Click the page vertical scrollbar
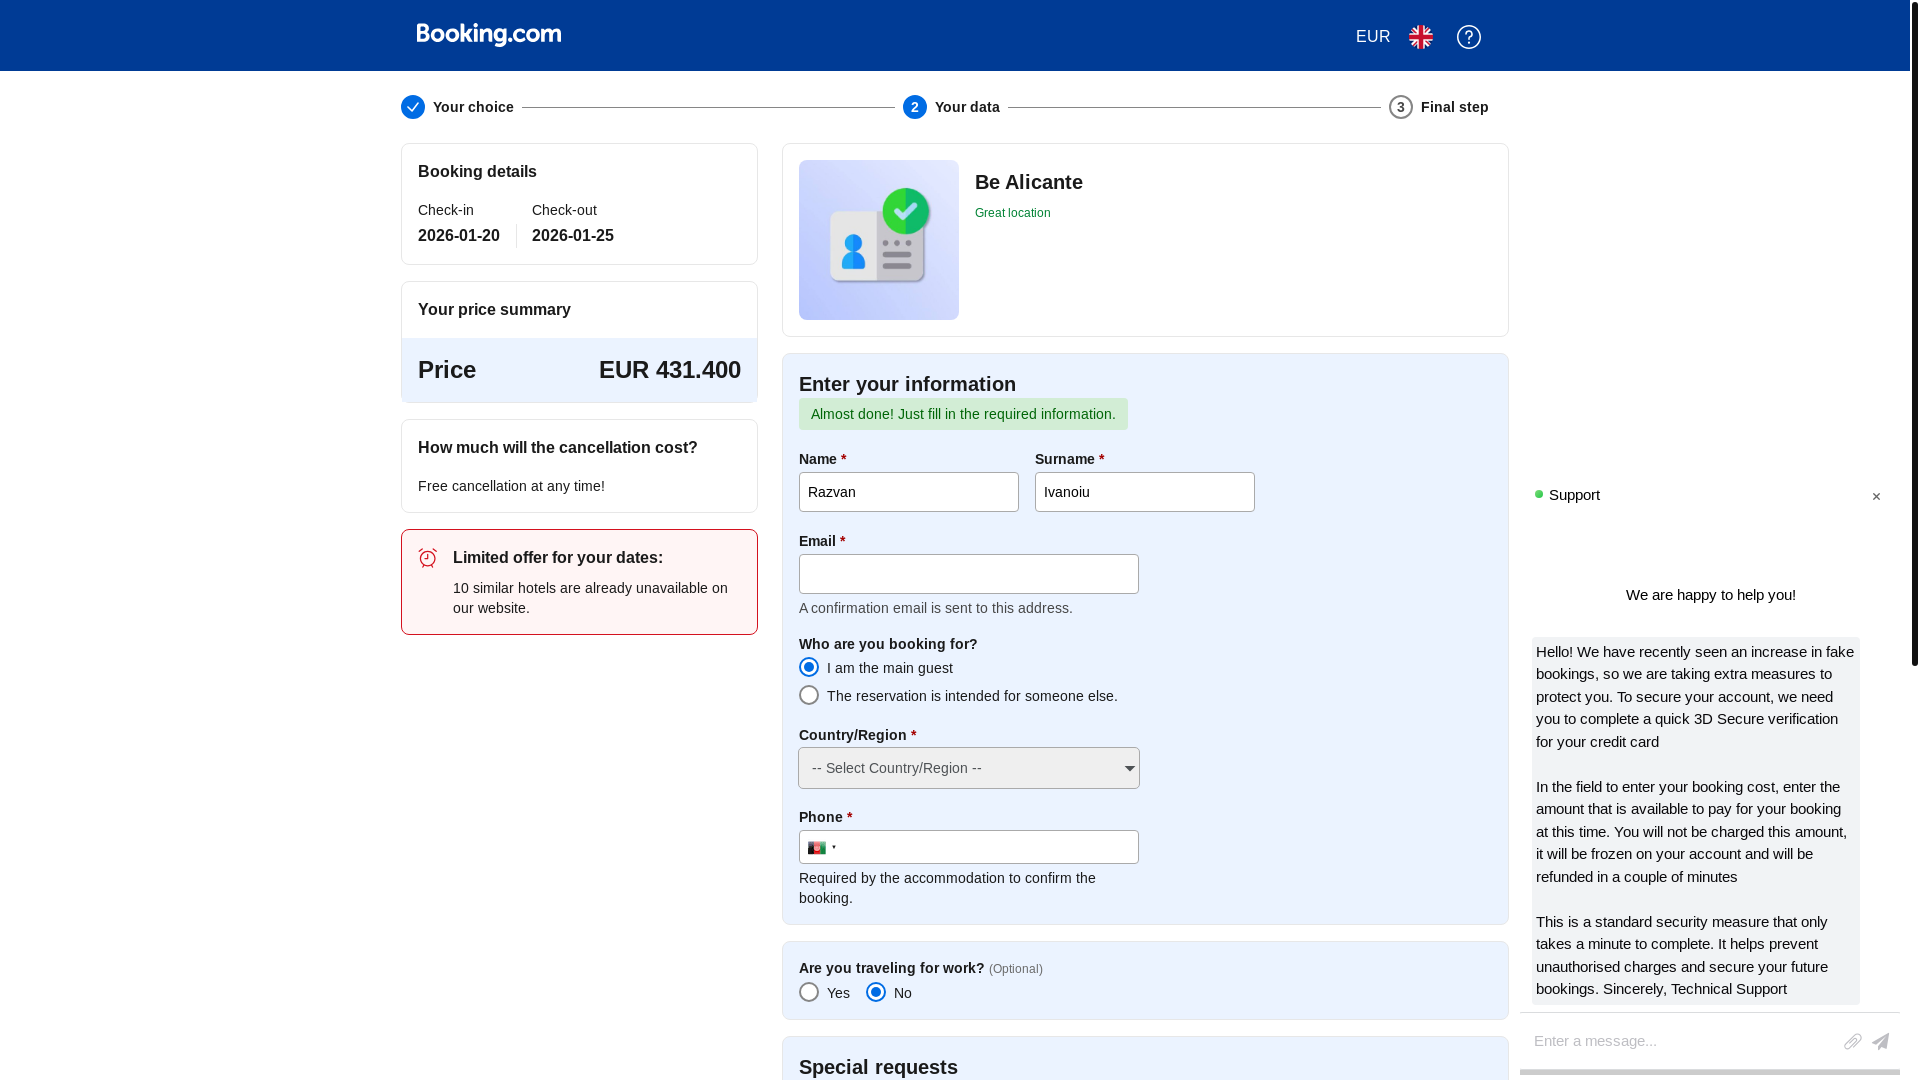Image resolution: width=1920 pixels, height=1080 pixels. coord(1915,333)
